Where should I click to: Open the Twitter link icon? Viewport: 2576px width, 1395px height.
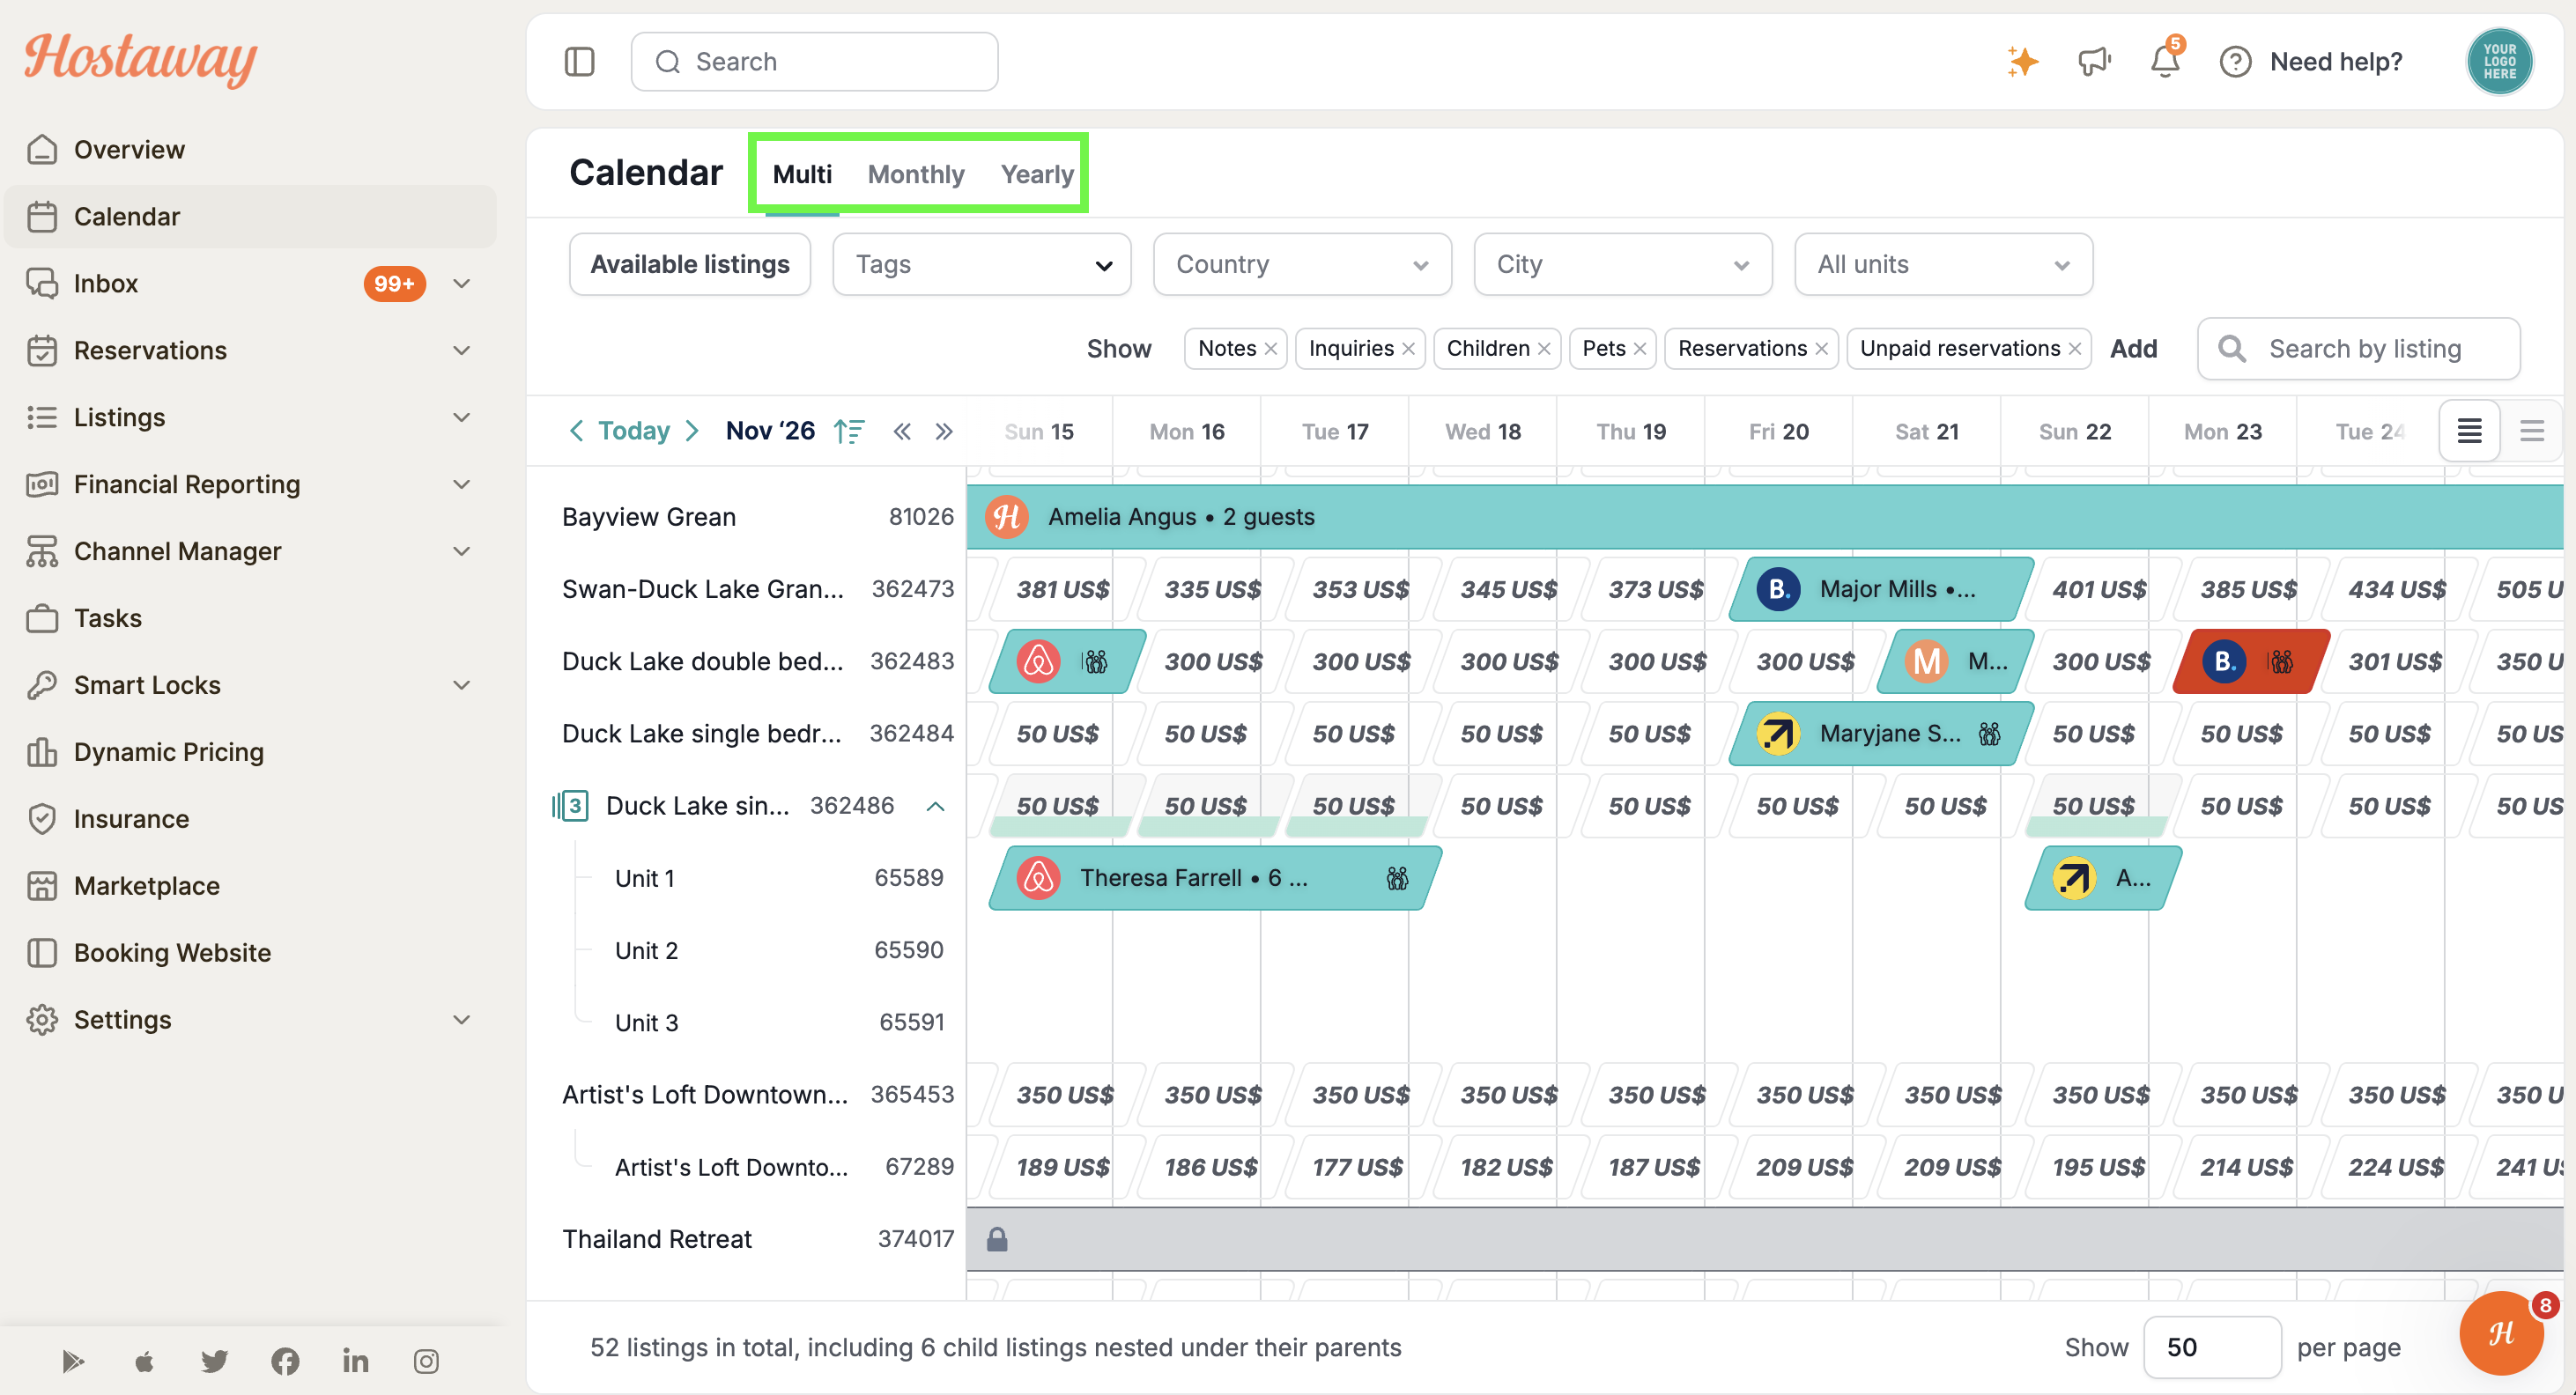(x=214, y=1361)
